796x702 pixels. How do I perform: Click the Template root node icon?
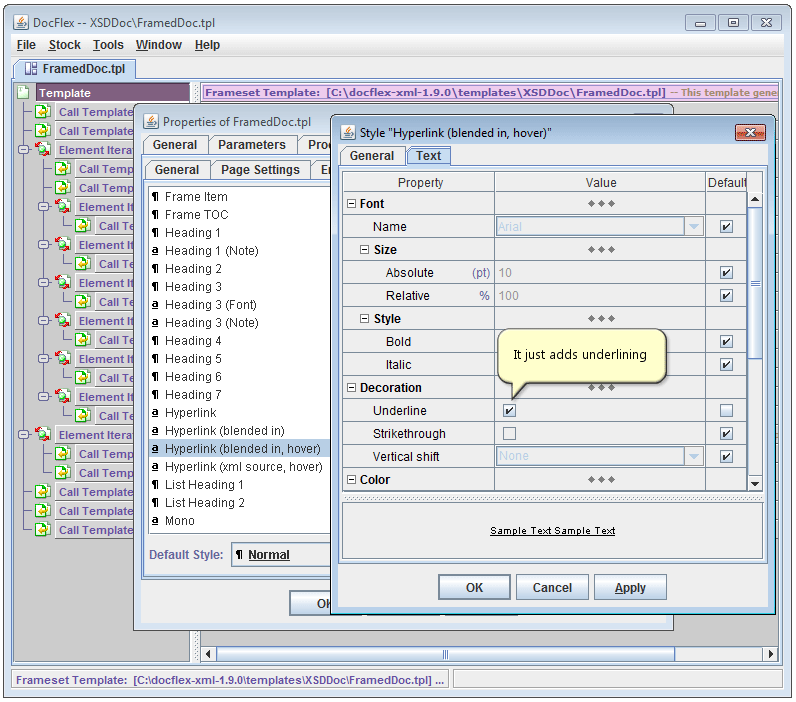click(x=24, y=93)
